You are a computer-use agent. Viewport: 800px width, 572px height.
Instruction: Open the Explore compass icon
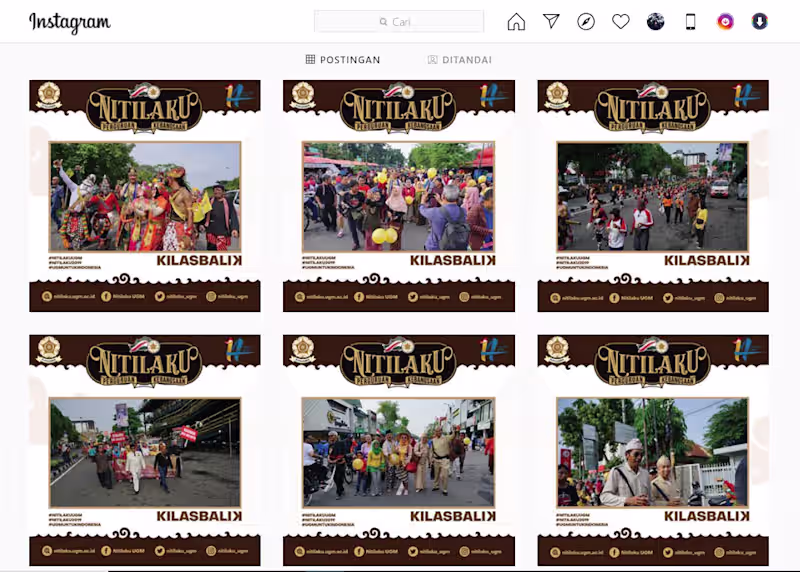[x=586, y=22]
